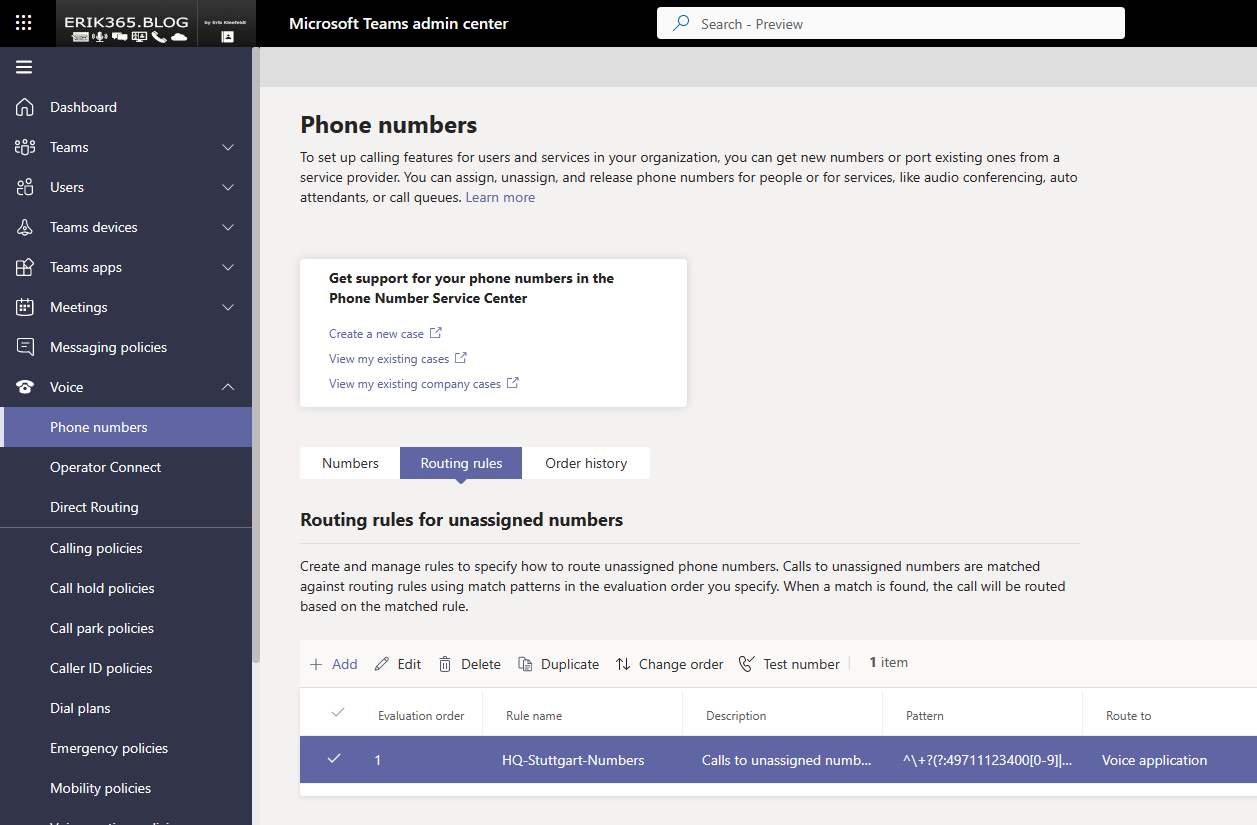The width and height of the screenshot is (1257, 825).
Task: Click the Change order arrows icon
Action: pyautogui.click(x=623, y=664)
